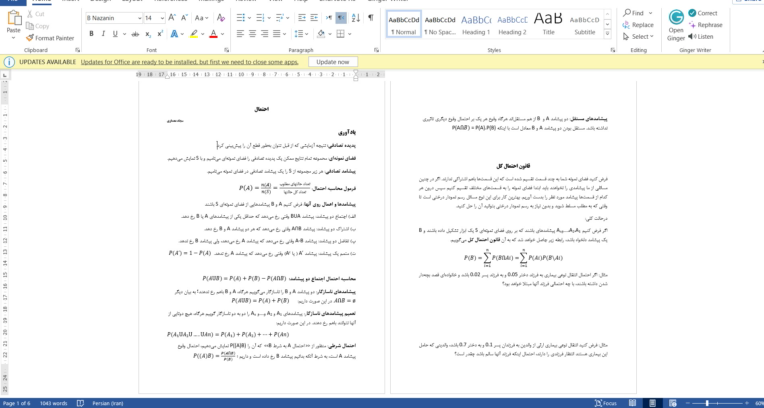Apply superscript formatting
764x408 pixels.
coord(160,34)
